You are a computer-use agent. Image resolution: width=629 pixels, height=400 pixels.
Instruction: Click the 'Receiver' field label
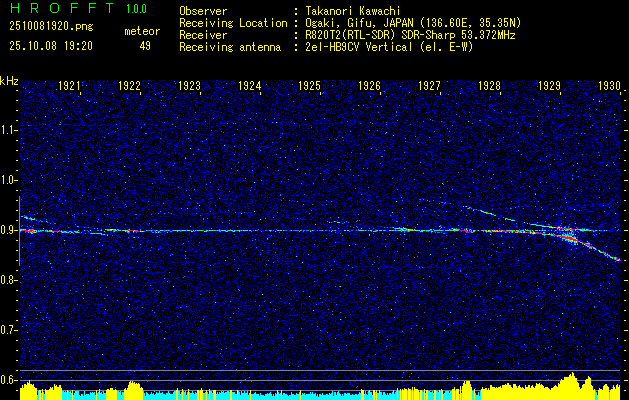click(203, 35)
